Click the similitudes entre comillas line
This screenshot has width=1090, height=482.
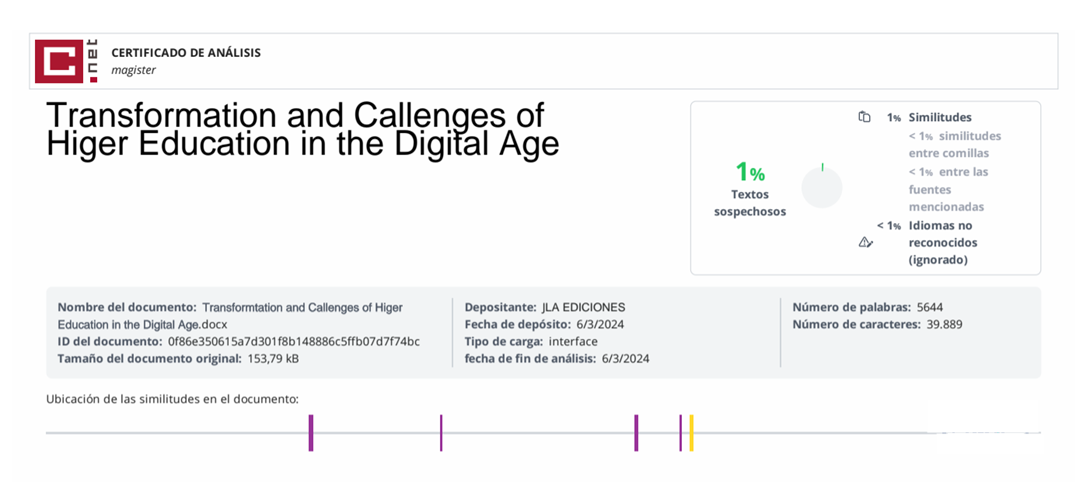click(x=954, y=144)
